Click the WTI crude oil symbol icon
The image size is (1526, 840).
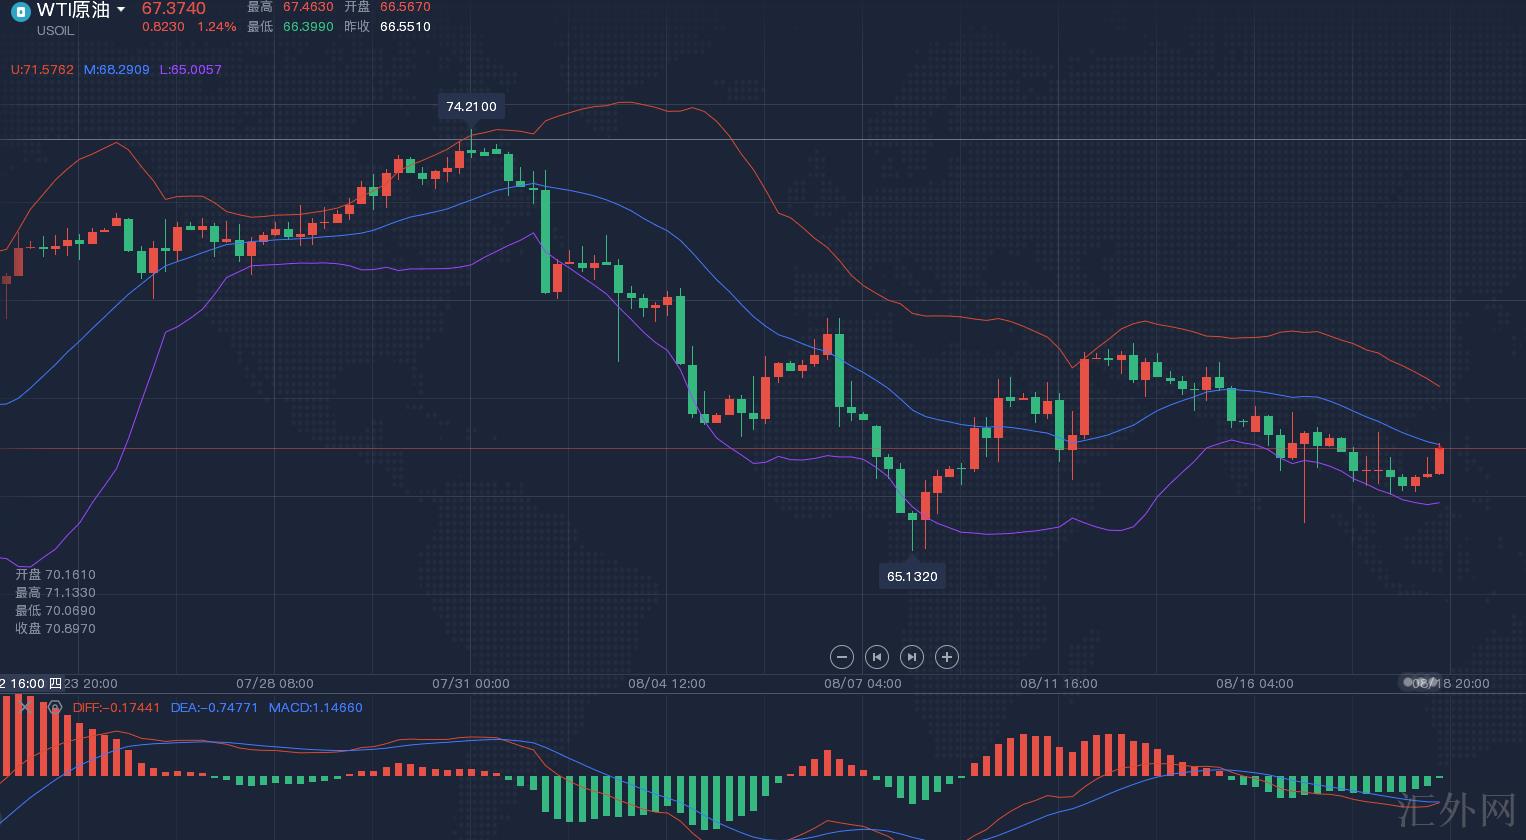20,12
